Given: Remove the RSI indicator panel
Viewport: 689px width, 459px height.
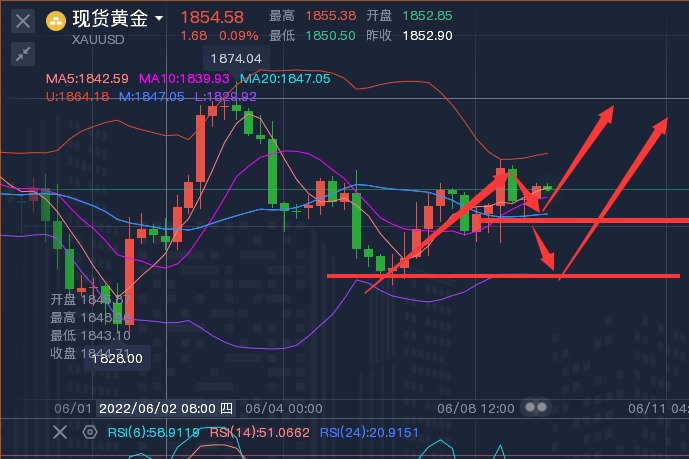Looking at the screenshot, I should point(59,432).
